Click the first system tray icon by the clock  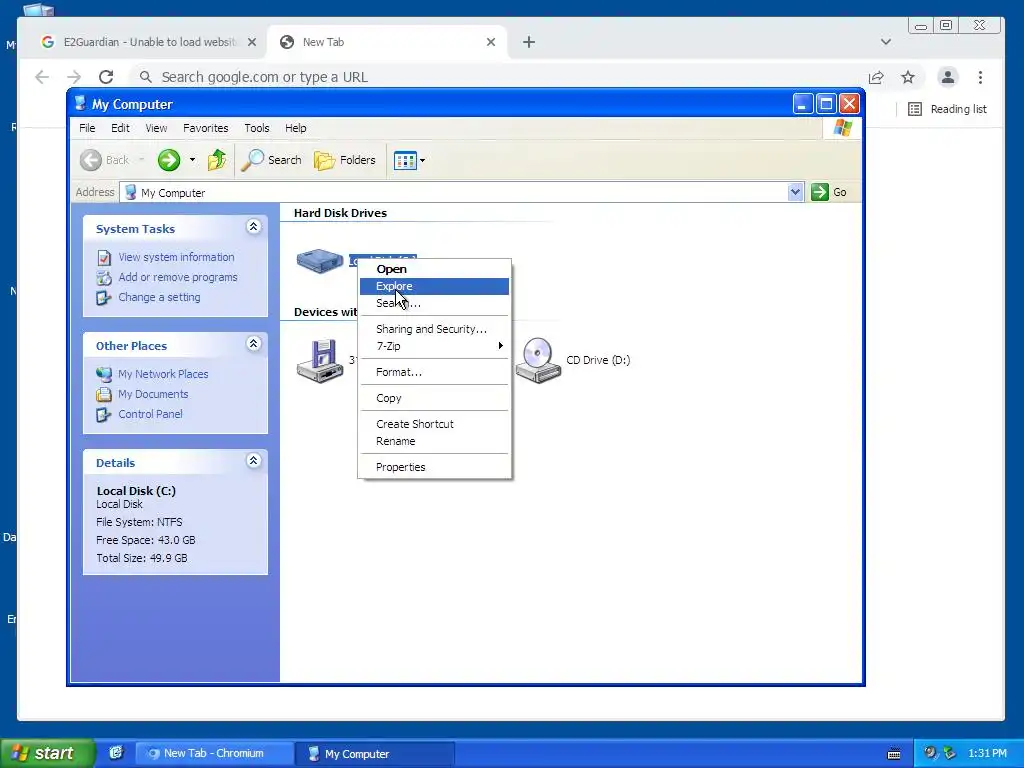(x=930, y=753)
